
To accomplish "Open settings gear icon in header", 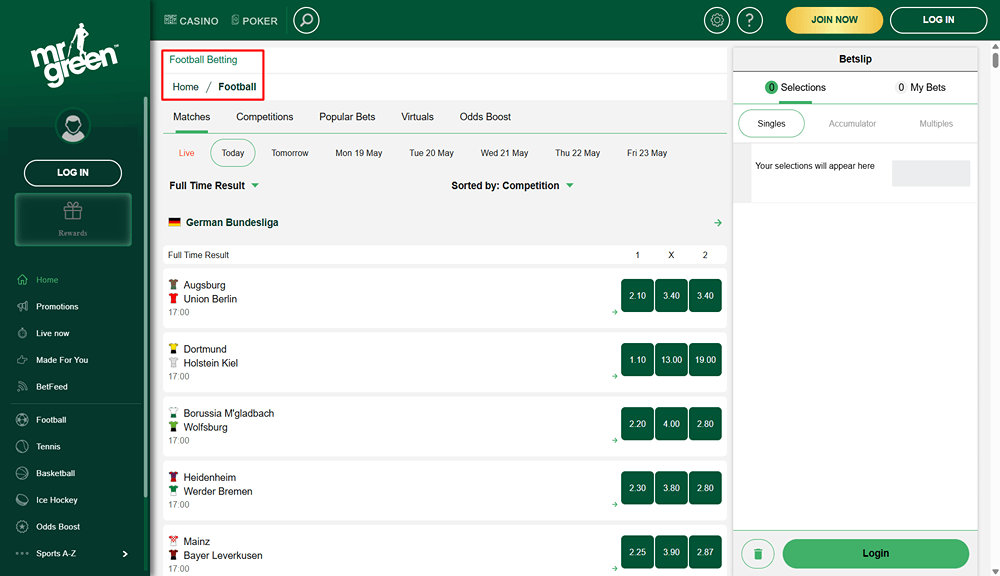I will (x=717, y=20).
